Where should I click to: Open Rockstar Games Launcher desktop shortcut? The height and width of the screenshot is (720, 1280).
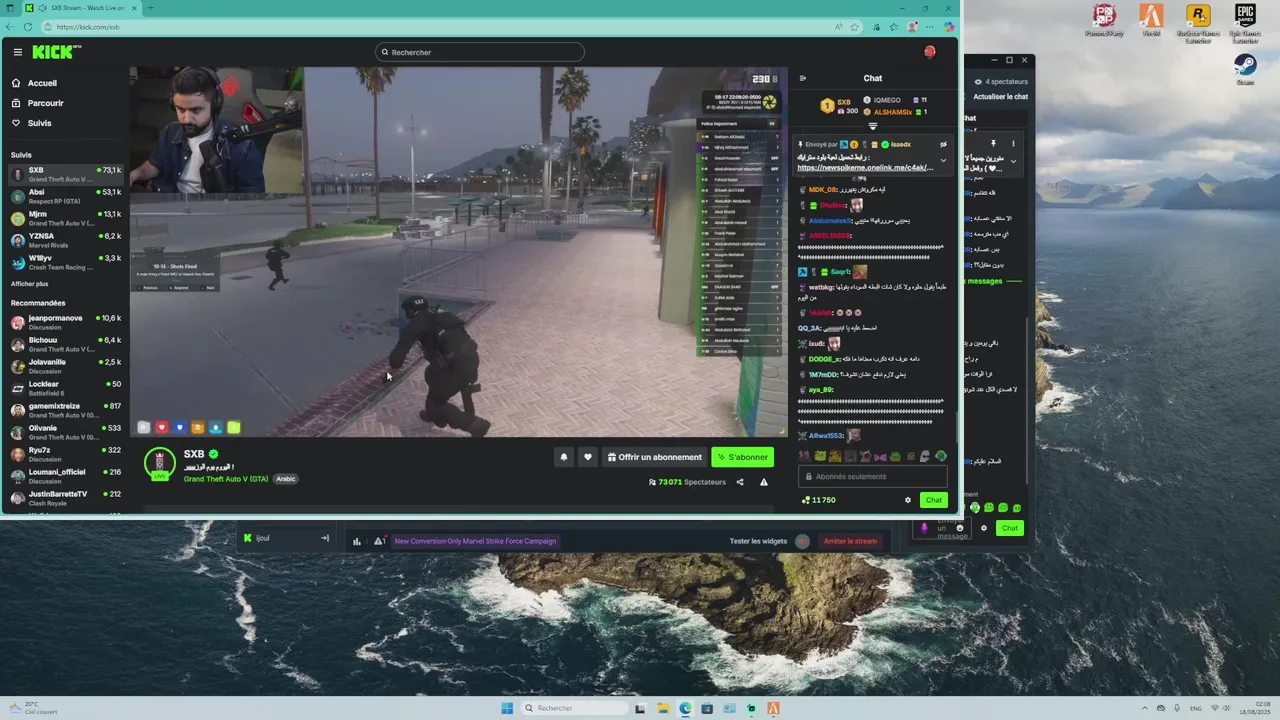pos(1198,24)
